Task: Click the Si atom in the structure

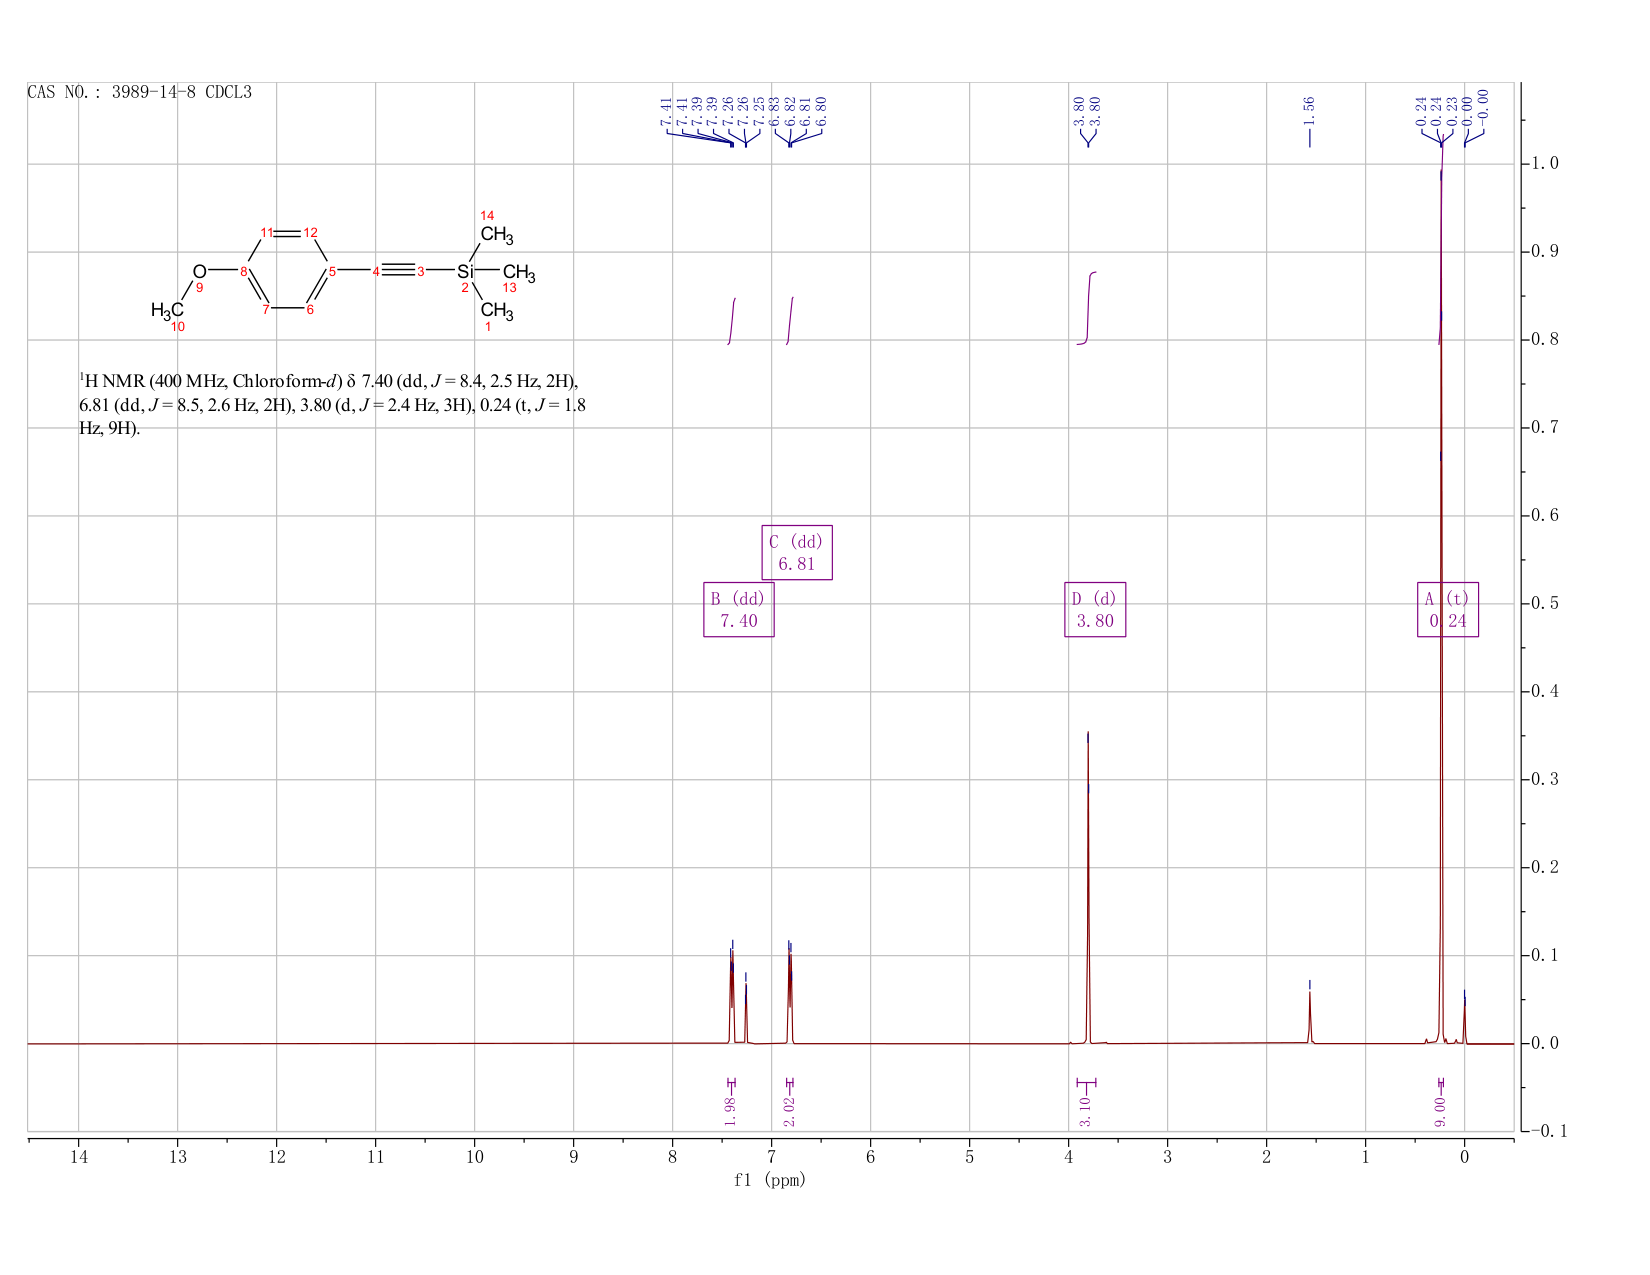Action: pos(465,271)
